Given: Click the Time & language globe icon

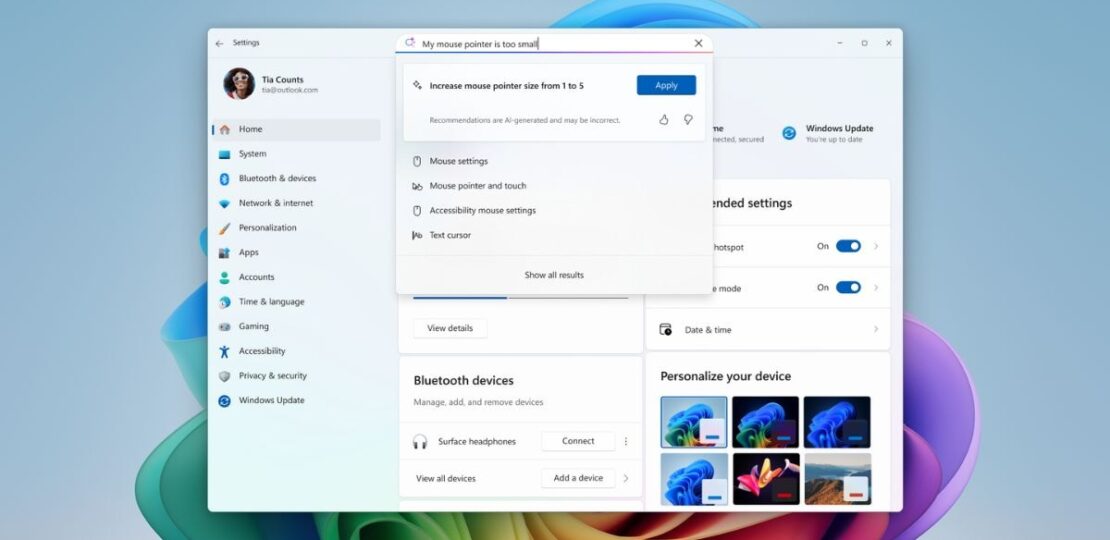Looking at the screenshot, I should pyautogui.click(x=224, y=302).
